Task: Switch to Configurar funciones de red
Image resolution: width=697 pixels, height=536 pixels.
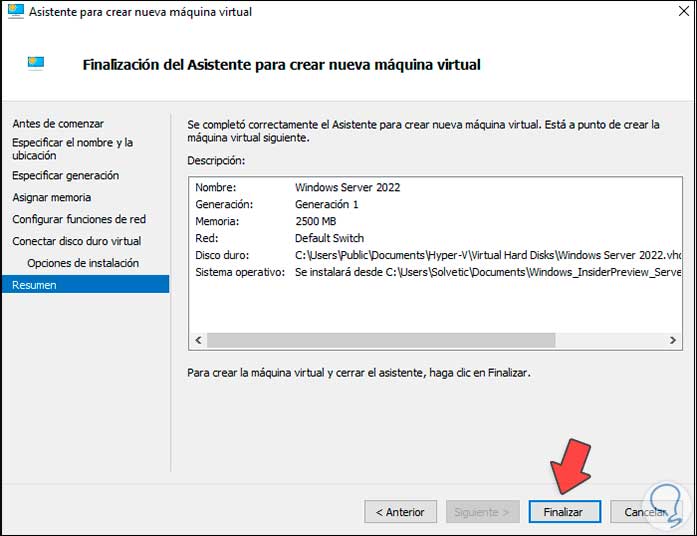Action: point(79,219)
